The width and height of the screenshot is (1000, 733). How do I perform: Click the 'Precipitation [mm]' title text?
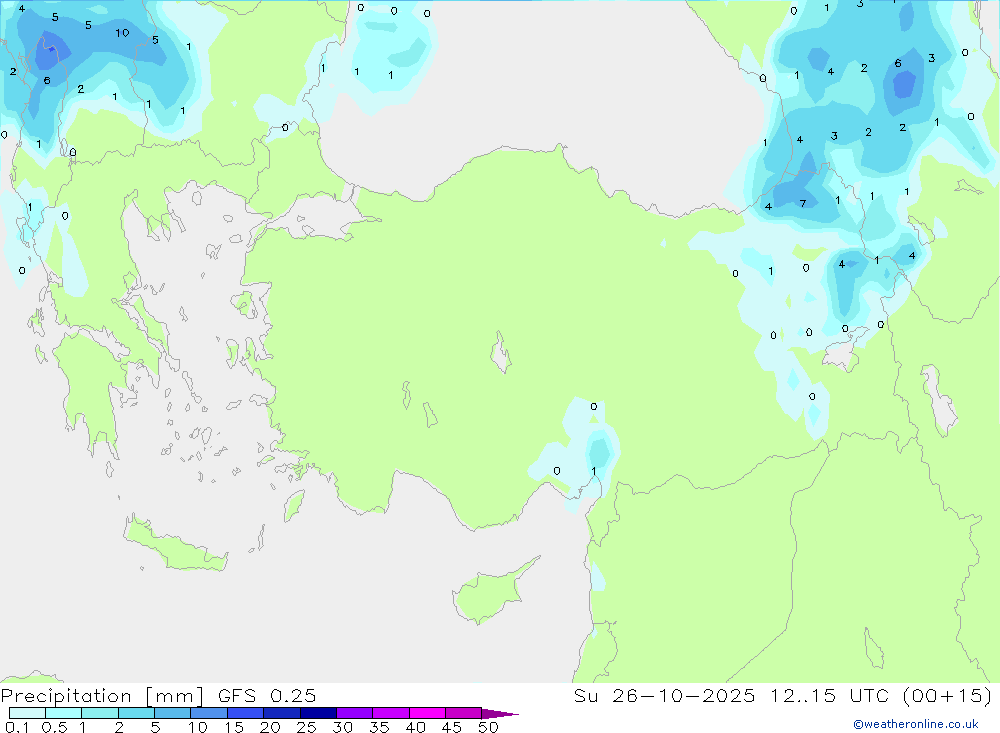pyautogui.click(x=102, y=696)
